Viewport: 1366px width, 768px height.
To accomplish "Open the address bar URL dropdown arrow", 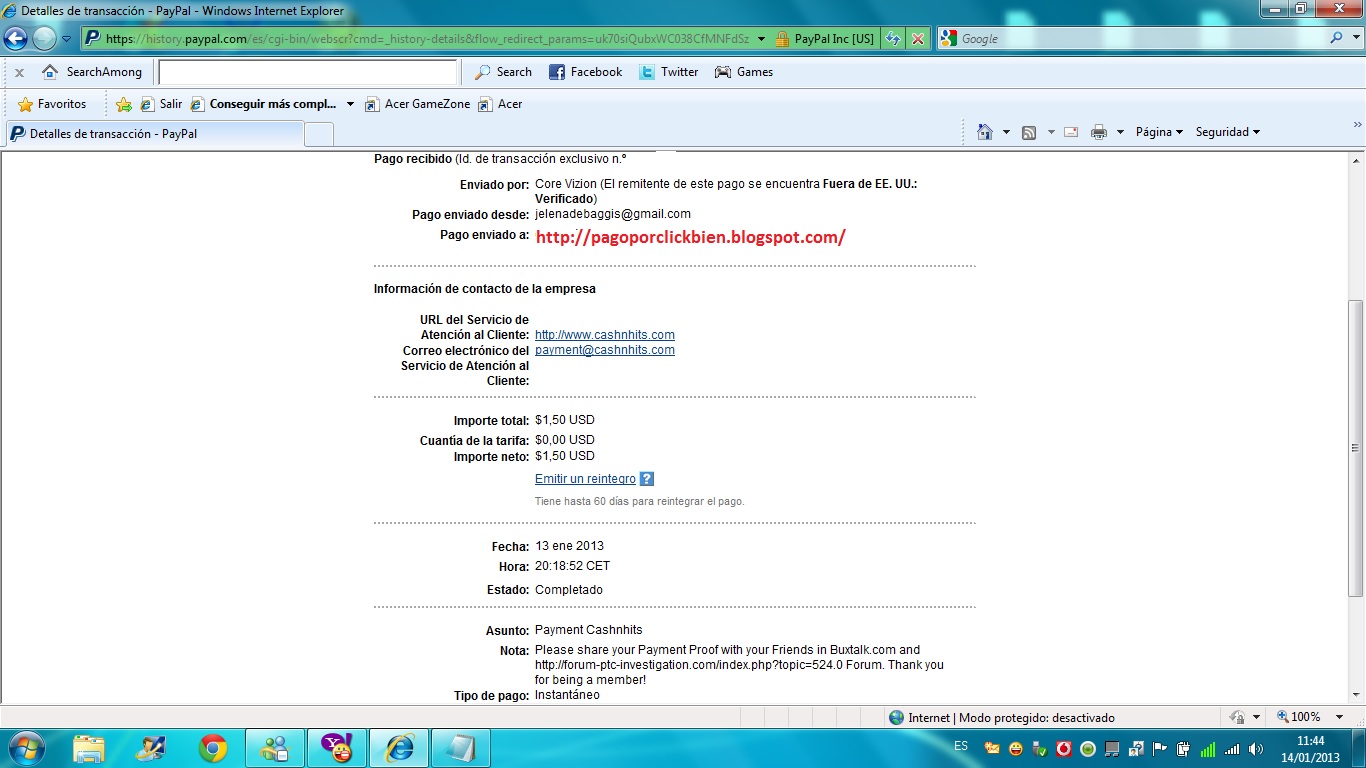I will (x=761, y=39).
